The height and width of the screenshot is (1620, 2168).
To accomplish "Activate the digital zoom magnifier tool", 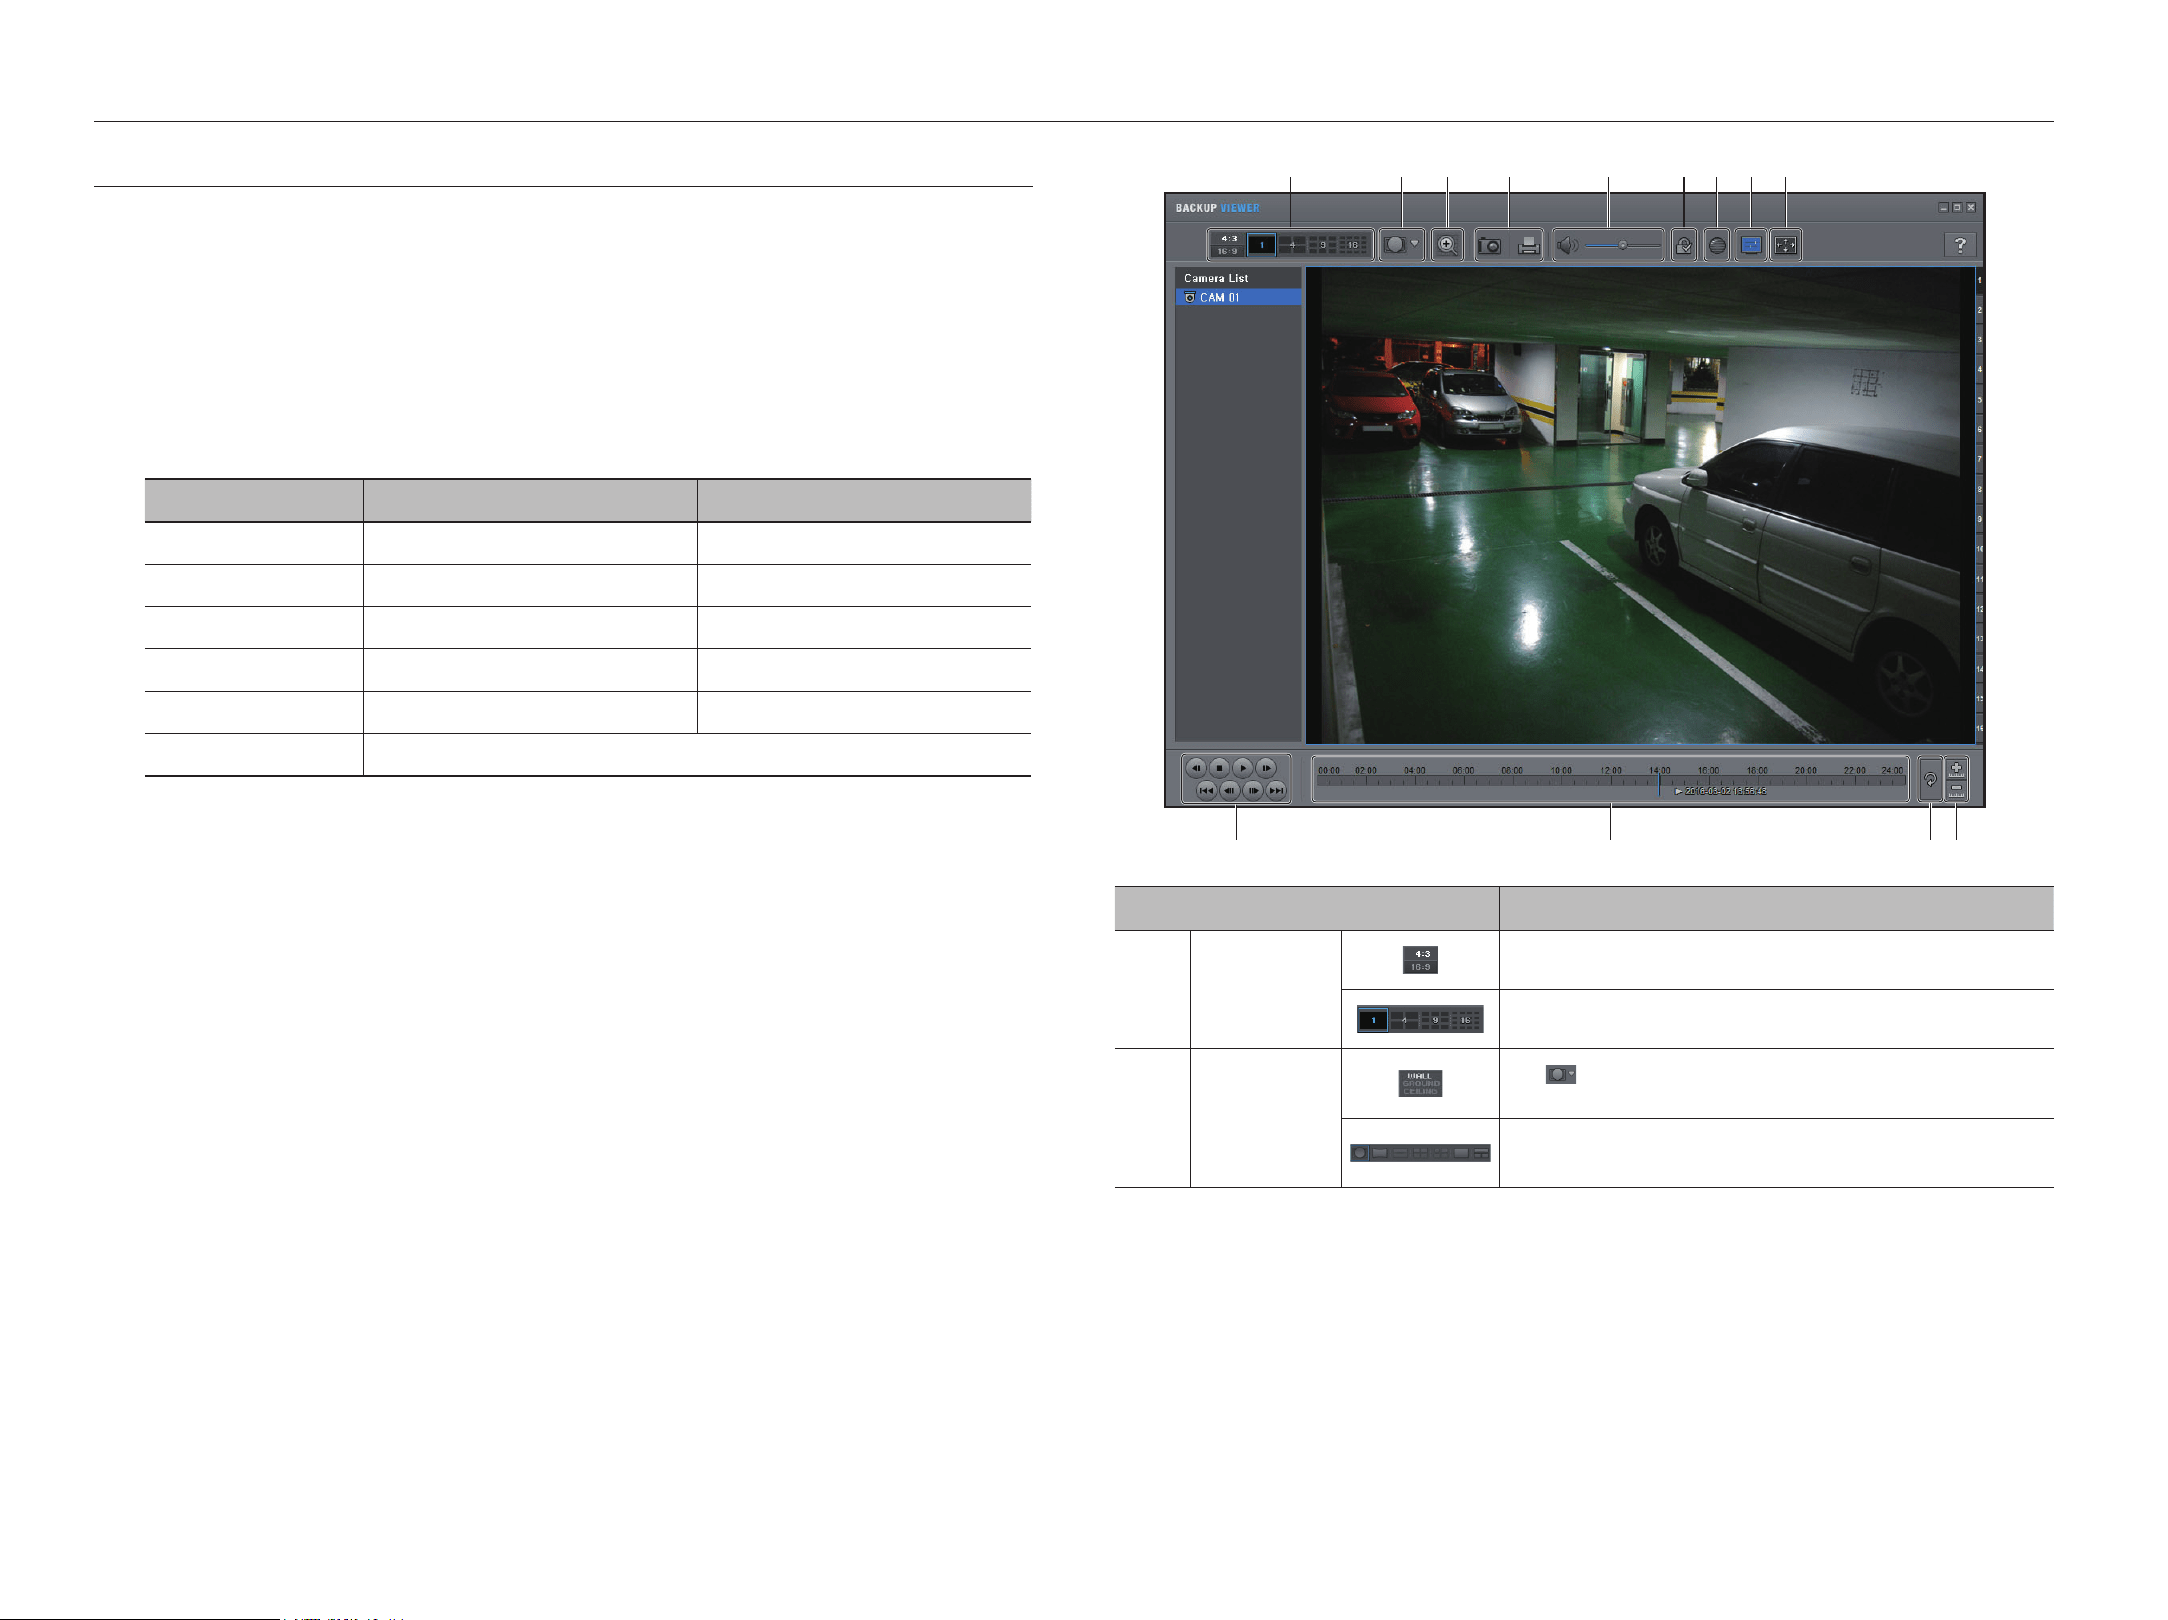I will pyautogui.click(x=1447, y=245).
